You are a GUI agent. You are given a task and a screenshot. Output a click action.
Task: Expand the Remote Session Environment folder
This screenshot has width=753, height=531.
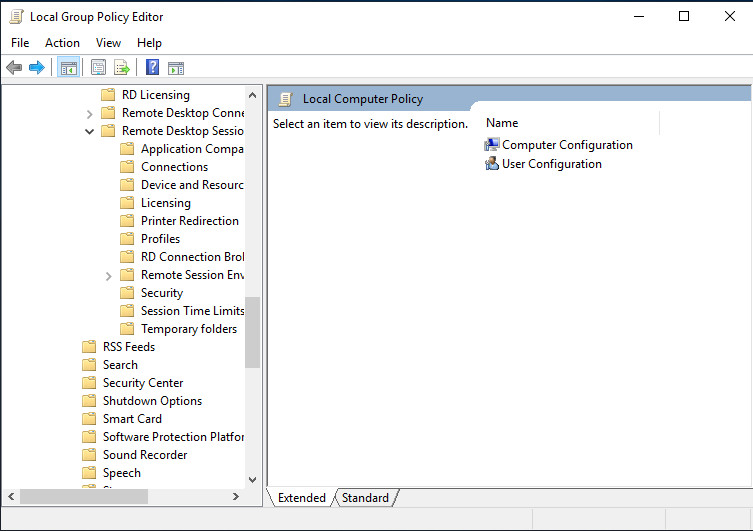109,275
